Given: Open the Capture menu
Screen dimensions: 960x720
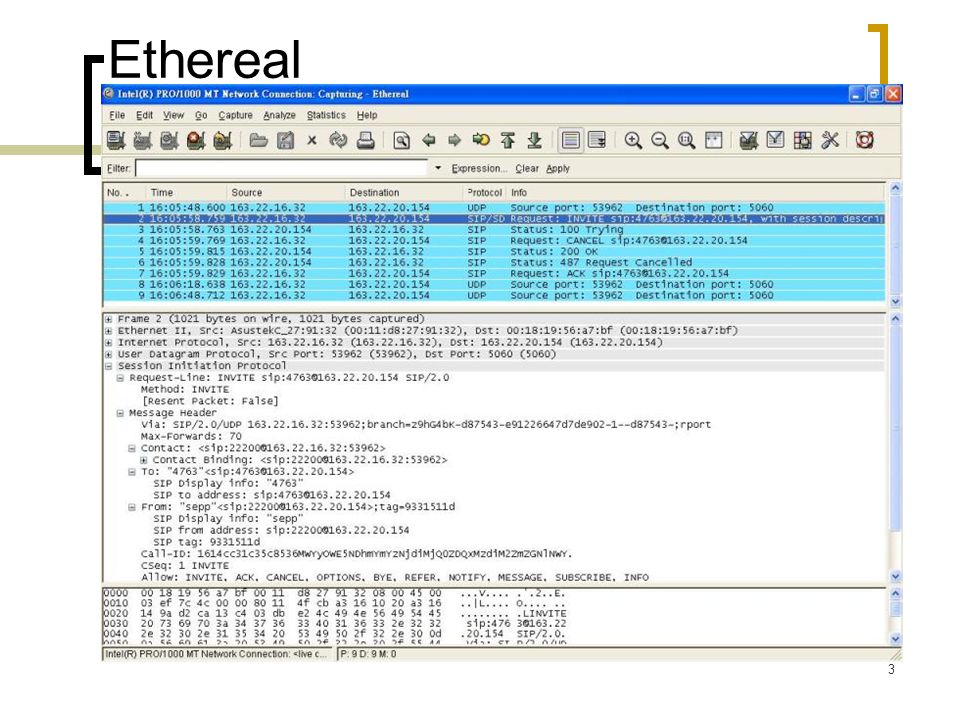Looking at the screenshot, I should pos(236,115).
